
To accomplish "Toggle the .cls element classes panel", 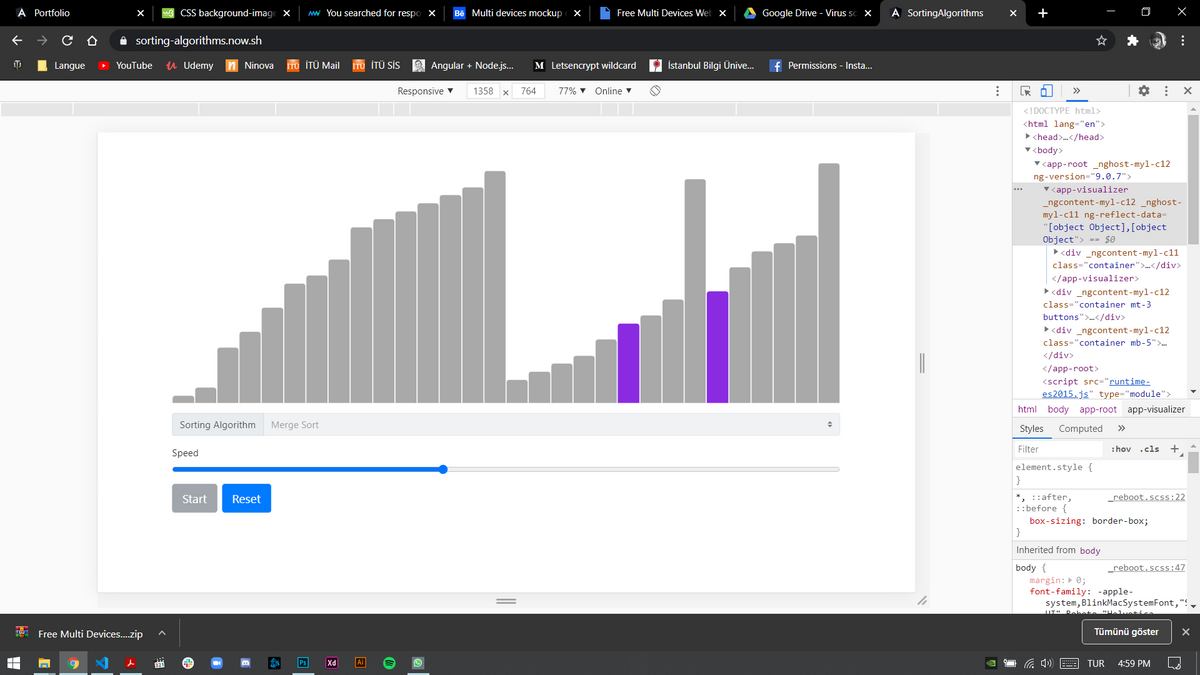I will point(1150,450).
